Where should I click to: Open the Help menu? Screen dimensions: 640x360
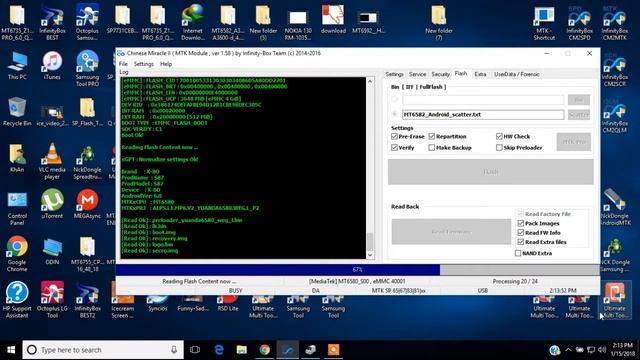166,64
